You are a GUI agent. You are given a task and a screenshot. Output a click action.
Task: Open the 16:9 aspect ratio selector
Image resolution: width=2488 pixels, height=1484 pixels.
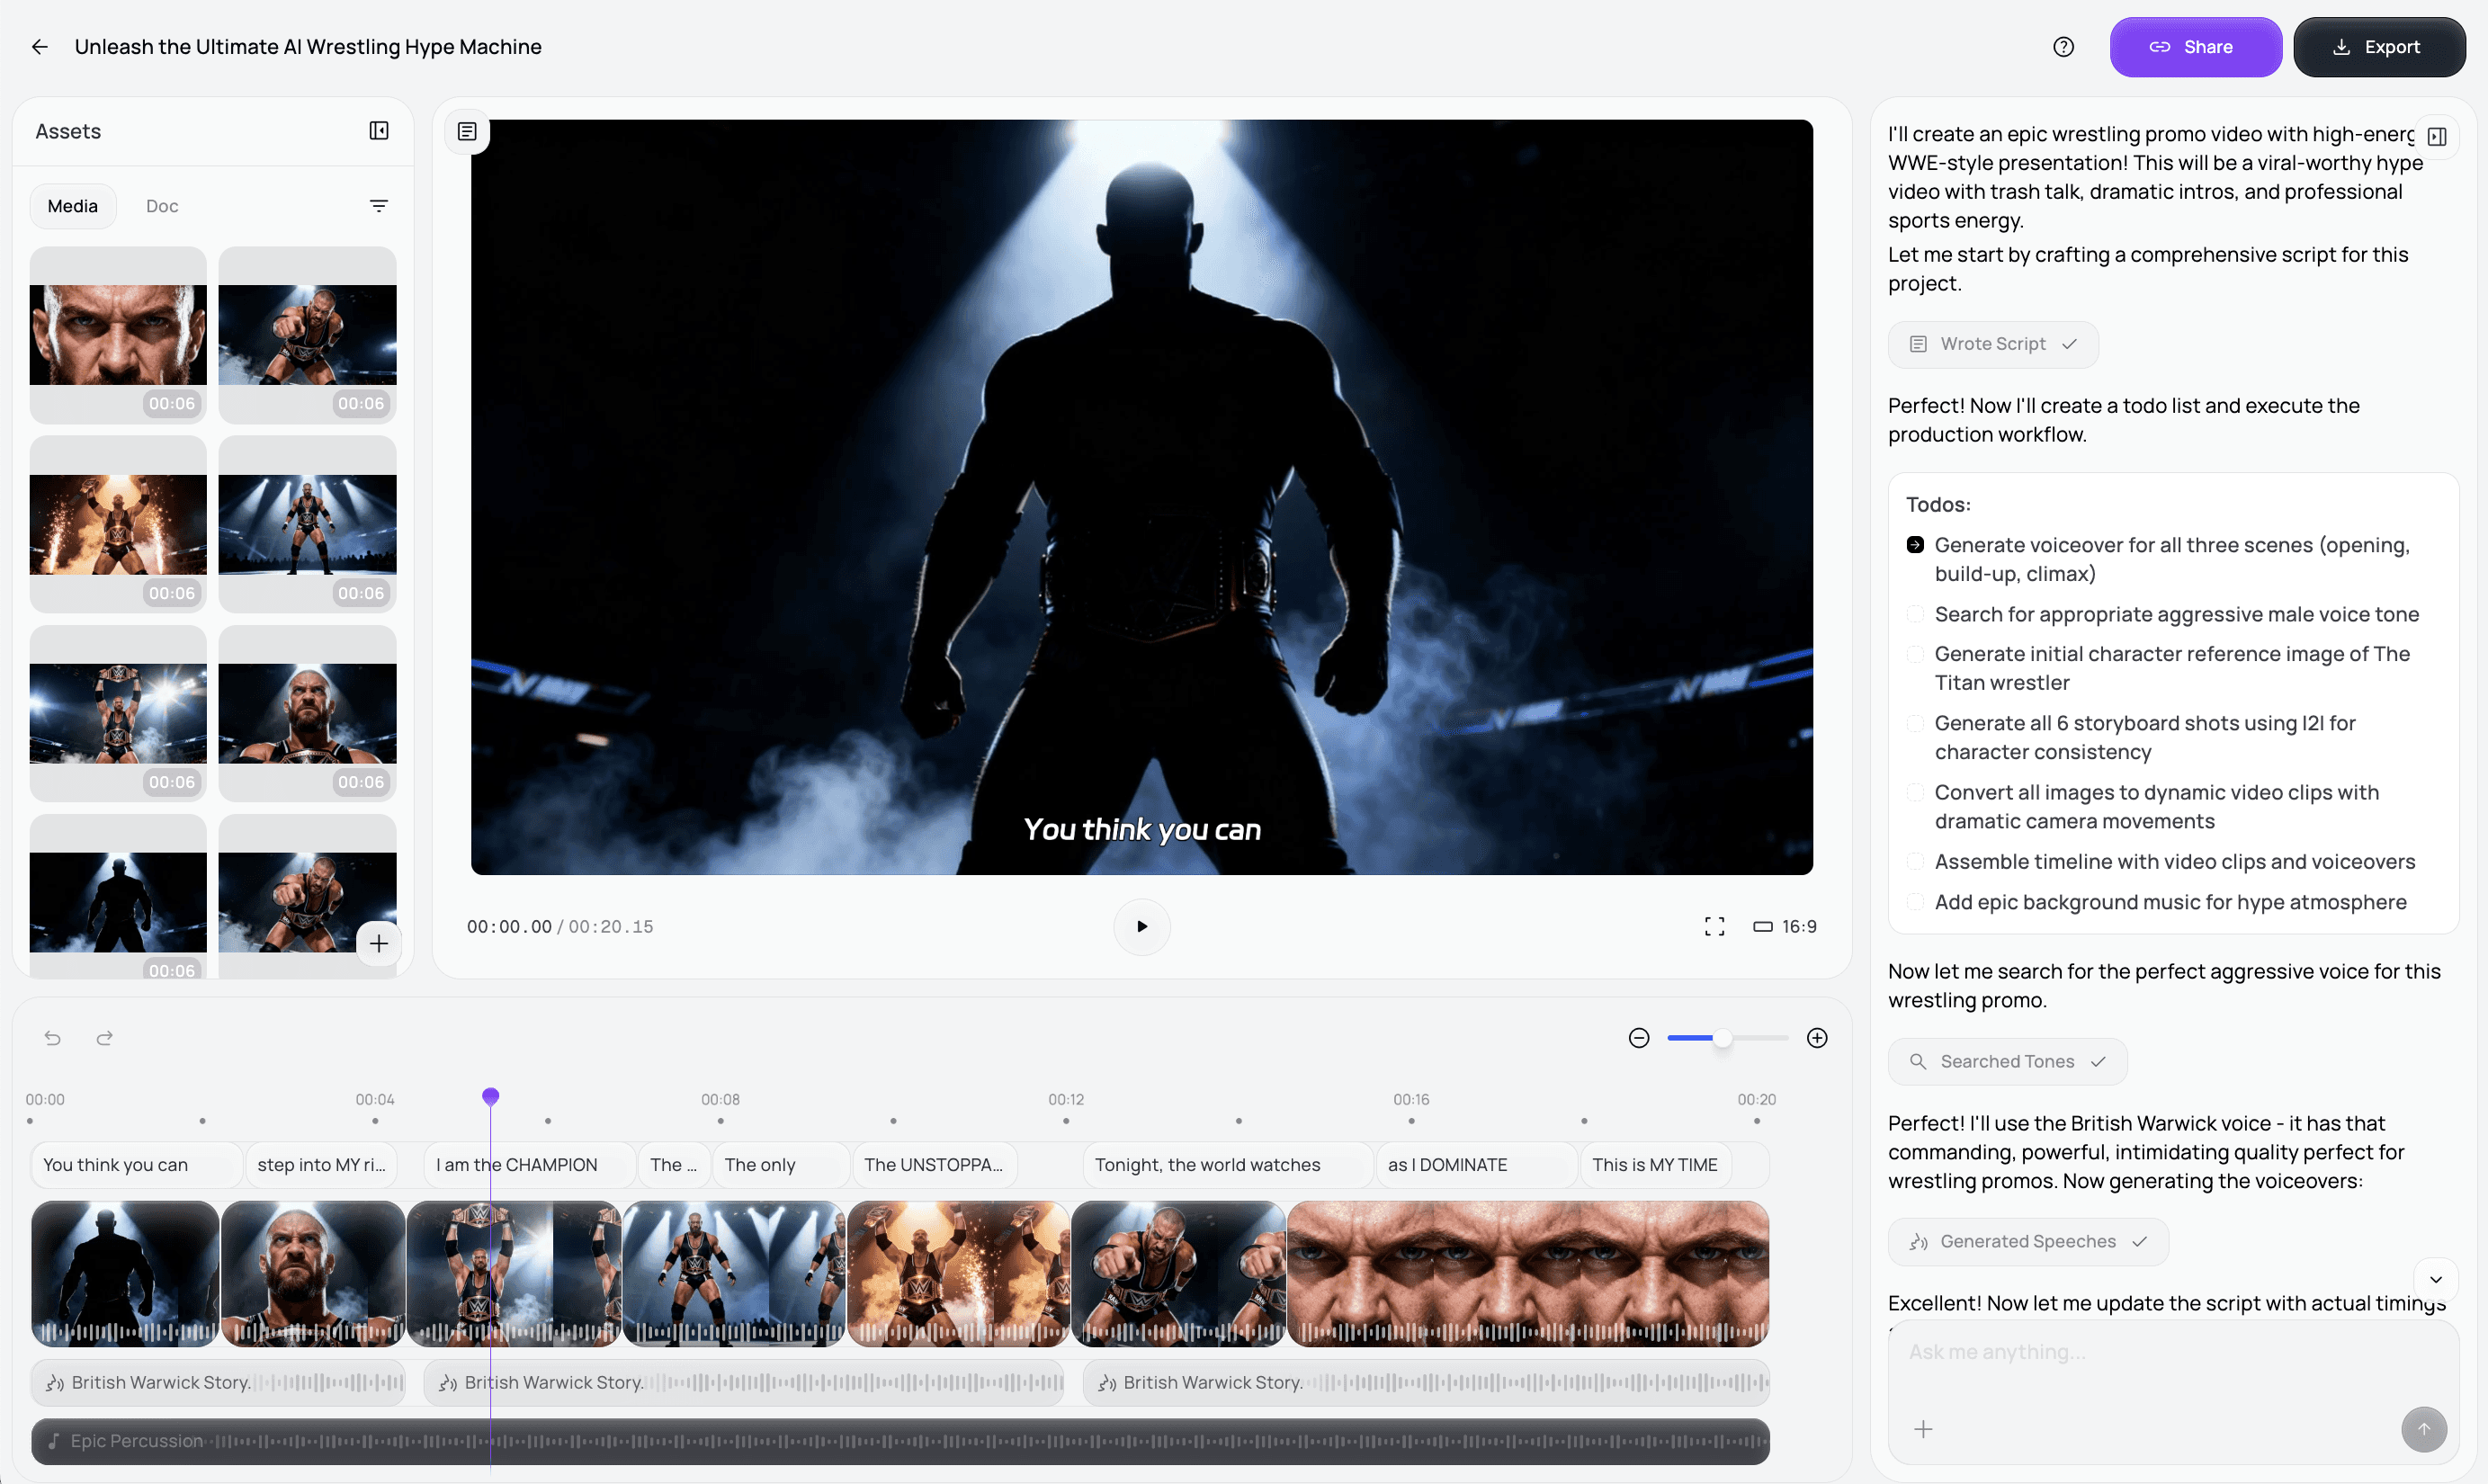click(x=1785, y=927)
